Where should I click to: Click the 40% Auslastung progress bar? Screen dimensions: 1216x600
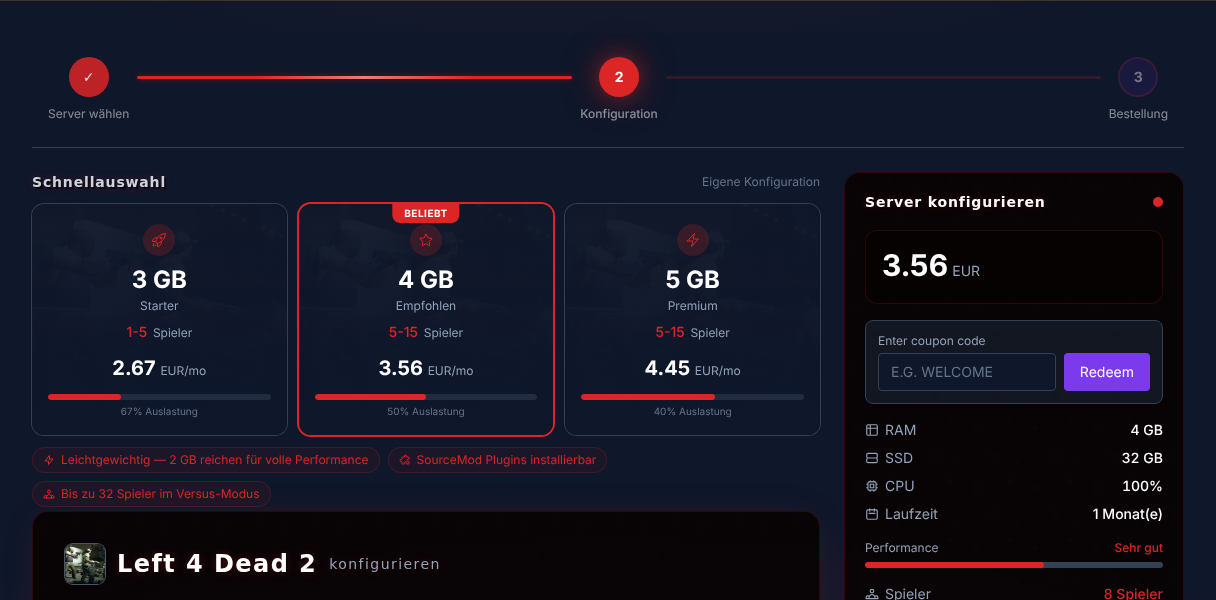pyautogui.click(x=692, y=397)
